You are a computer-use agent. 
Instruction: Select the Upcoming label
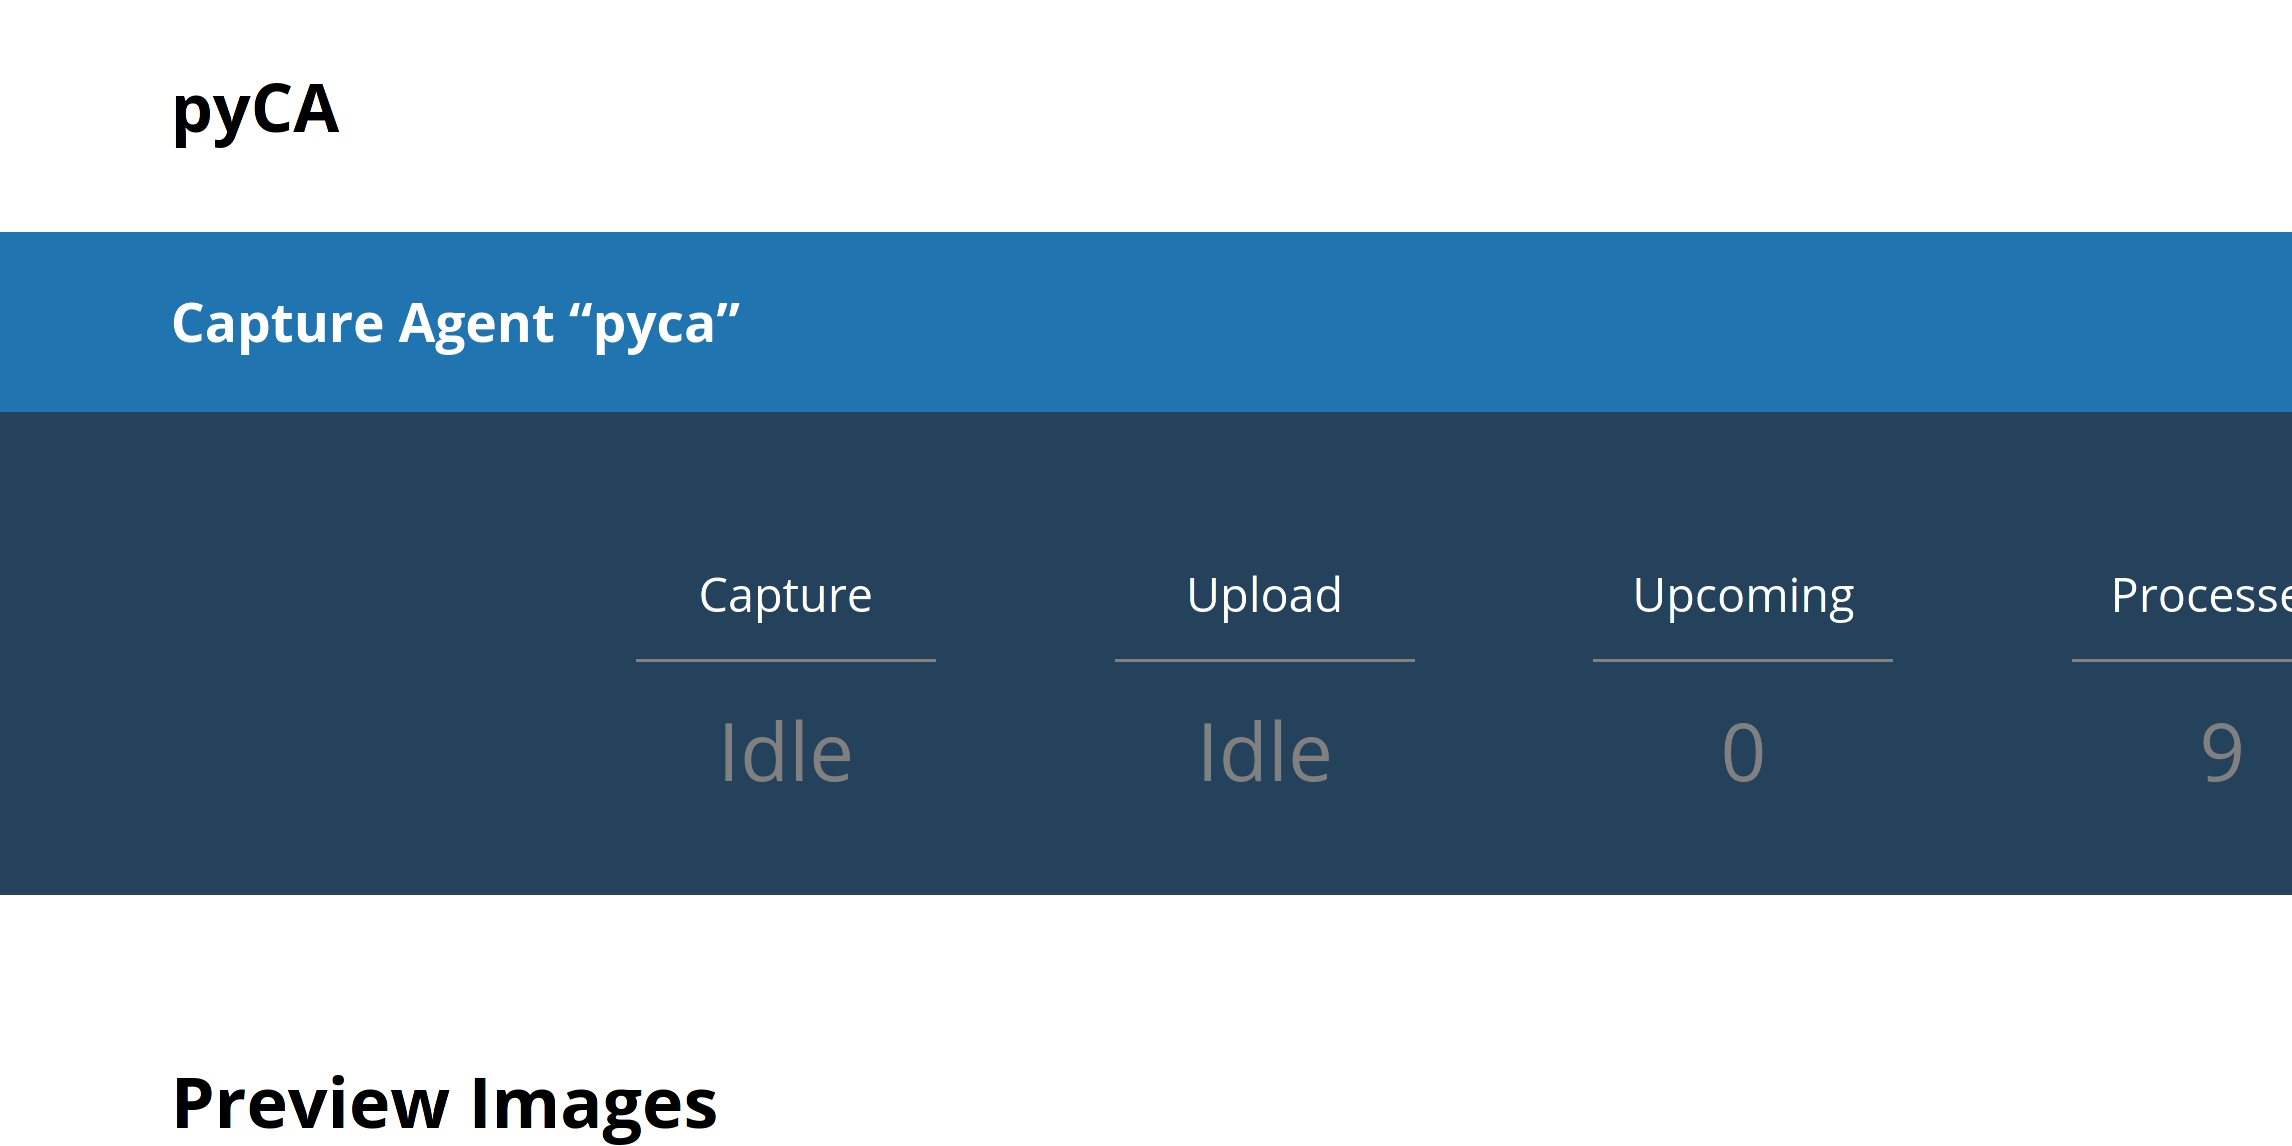pyautogui.click(x=1743, y=596)
